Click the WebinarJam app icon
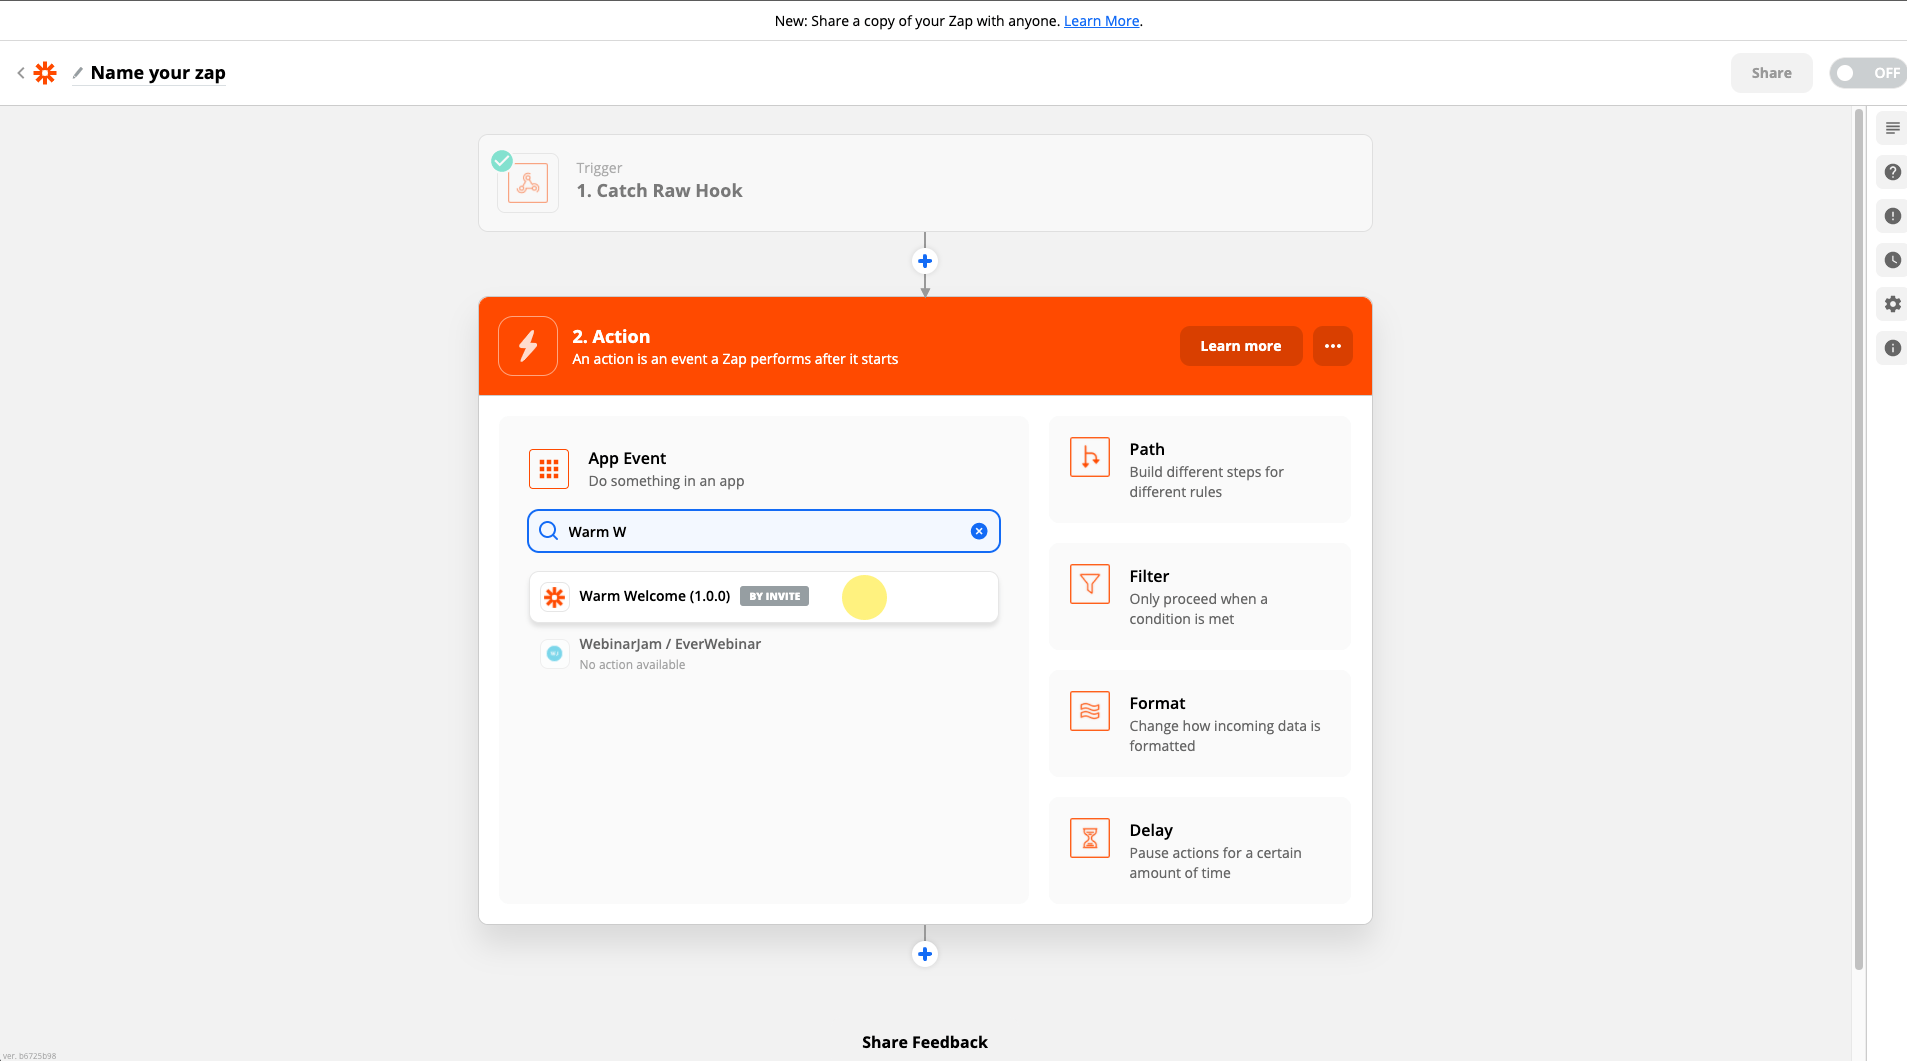 (555, 653)
